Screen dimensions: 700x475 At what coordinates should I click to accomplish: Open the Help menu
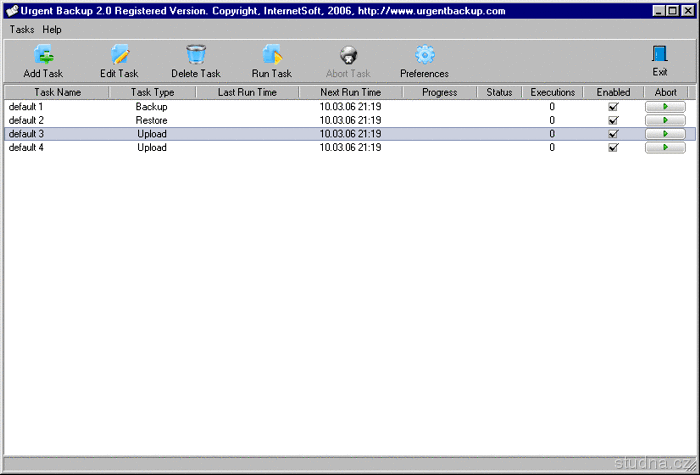click(52, 30)
